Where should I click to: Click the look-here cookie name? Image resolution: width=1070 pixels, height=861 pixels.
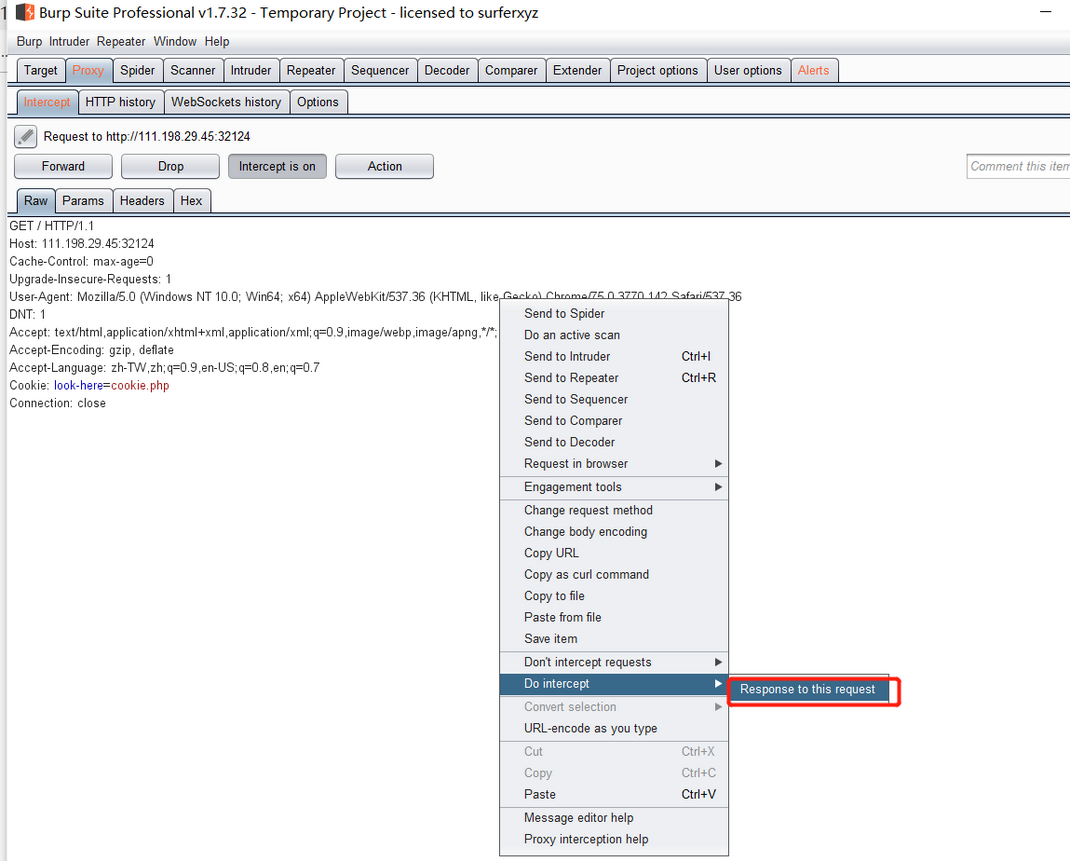[x=78, y=385]
